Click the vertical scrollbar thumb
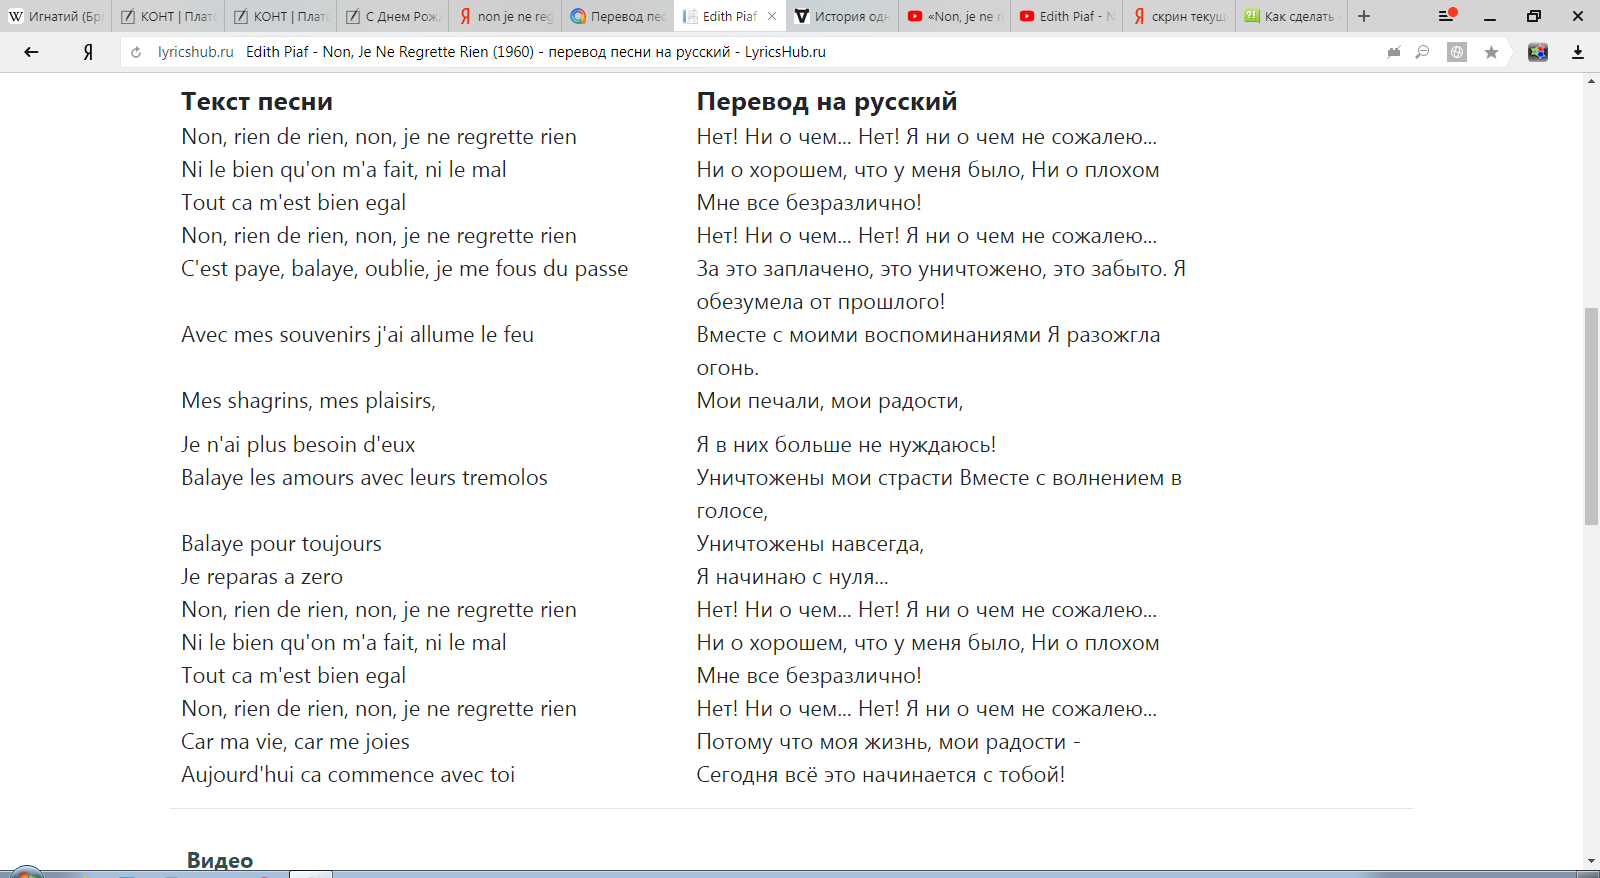 pos(1591,416)
